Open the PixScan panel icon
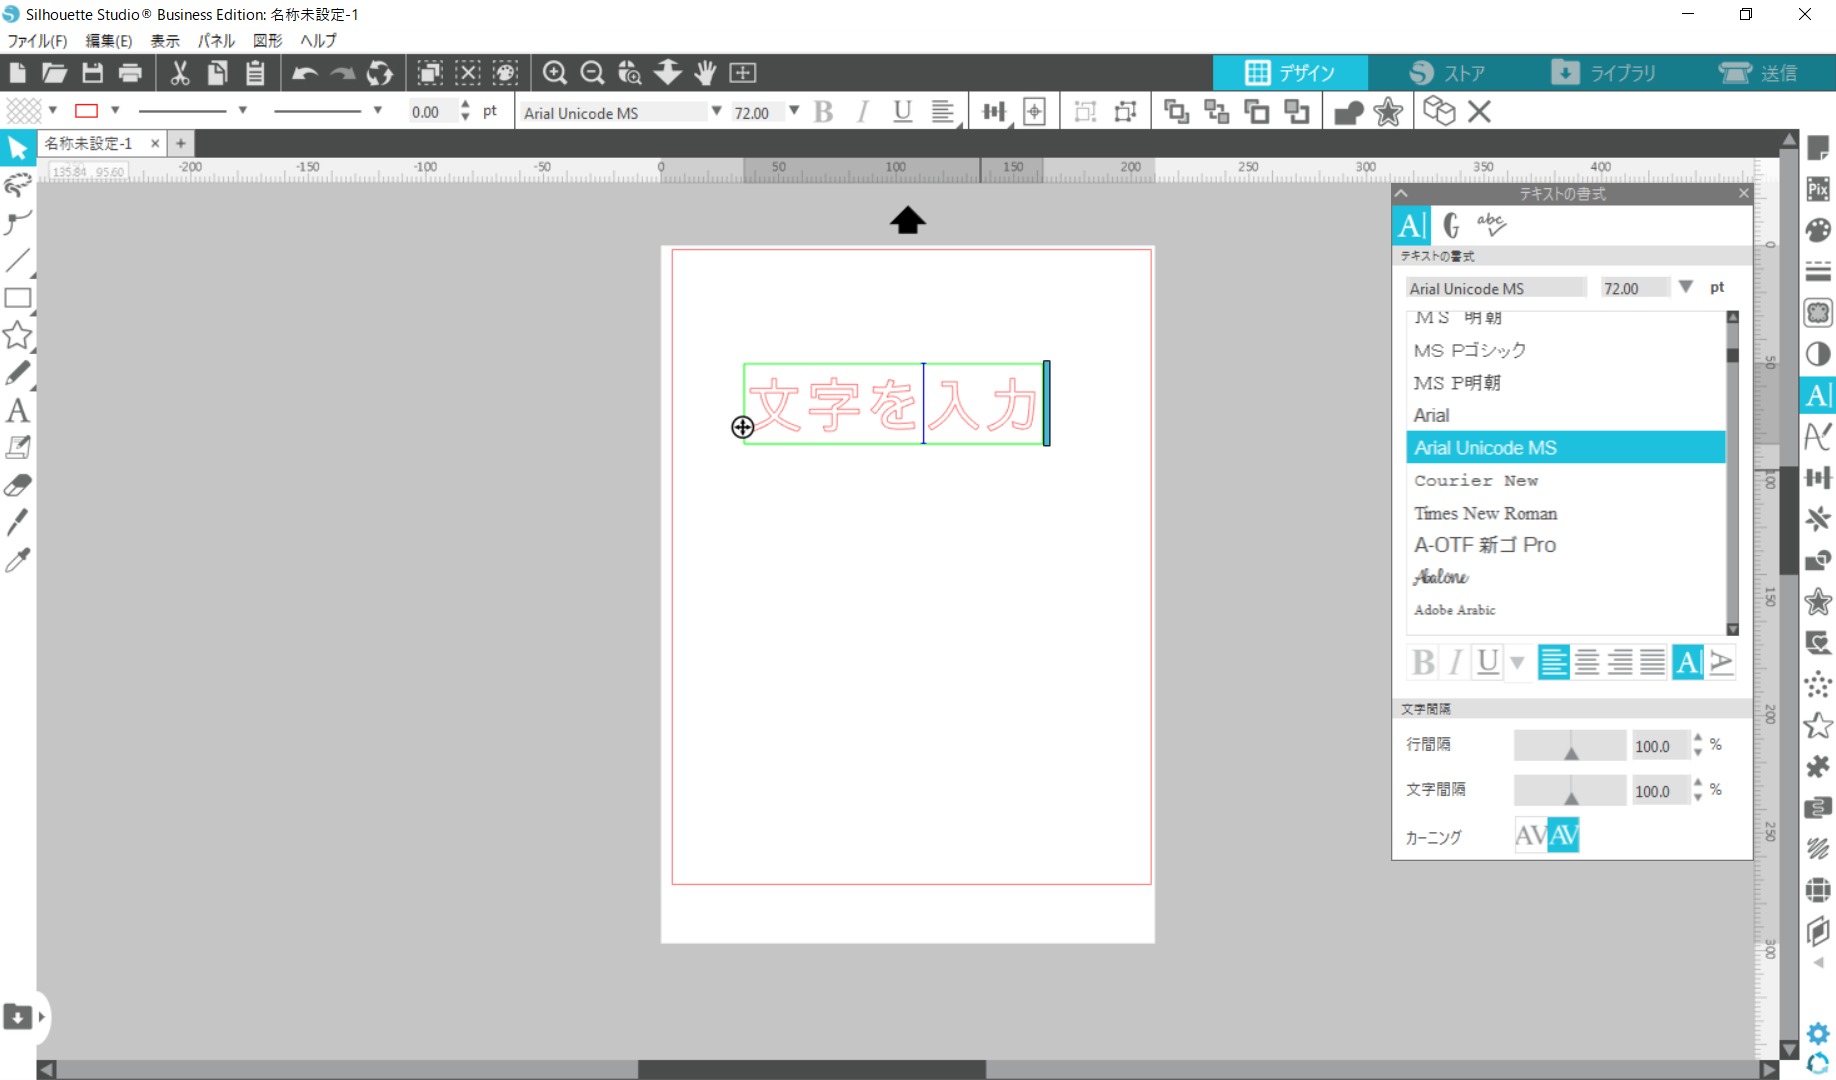The height and width of the screenshot is (1080, 1836). tap(1818, 189)
